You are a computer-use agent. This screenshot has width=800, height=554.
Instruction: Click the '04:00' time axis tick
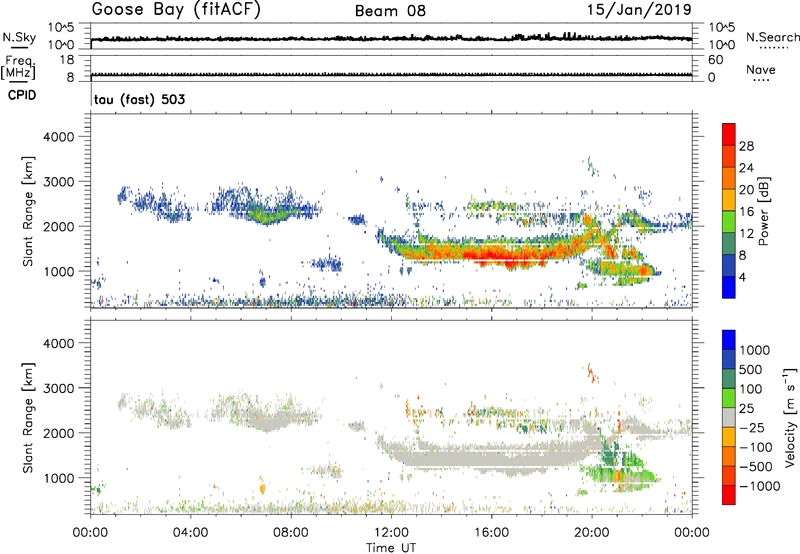pos(191,533)
